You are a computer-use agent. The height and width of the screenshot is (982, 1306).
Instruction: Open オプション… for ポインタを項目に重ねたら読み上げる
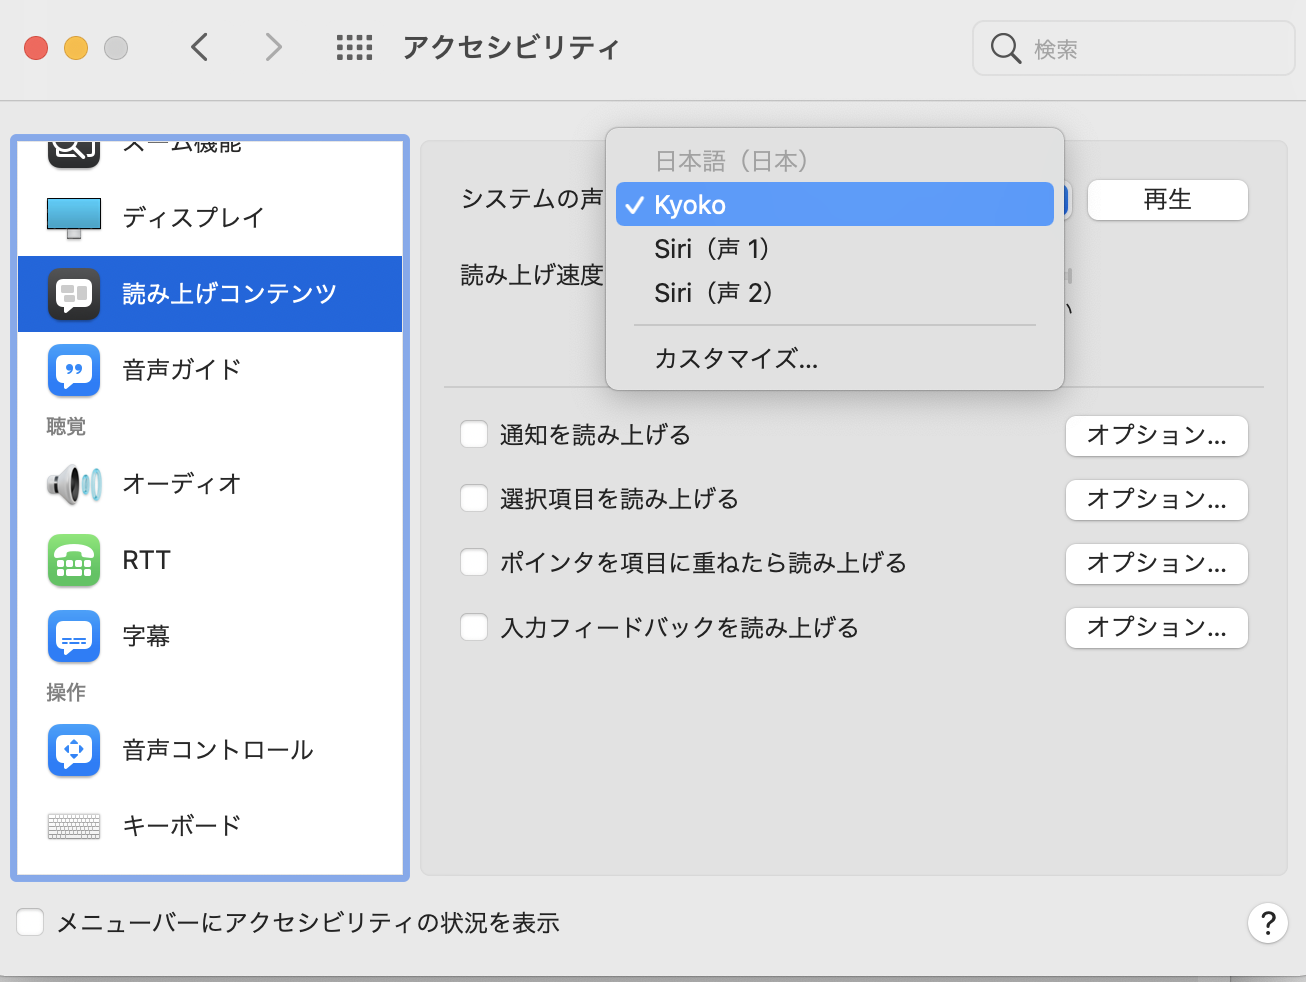click(1156, 564)
